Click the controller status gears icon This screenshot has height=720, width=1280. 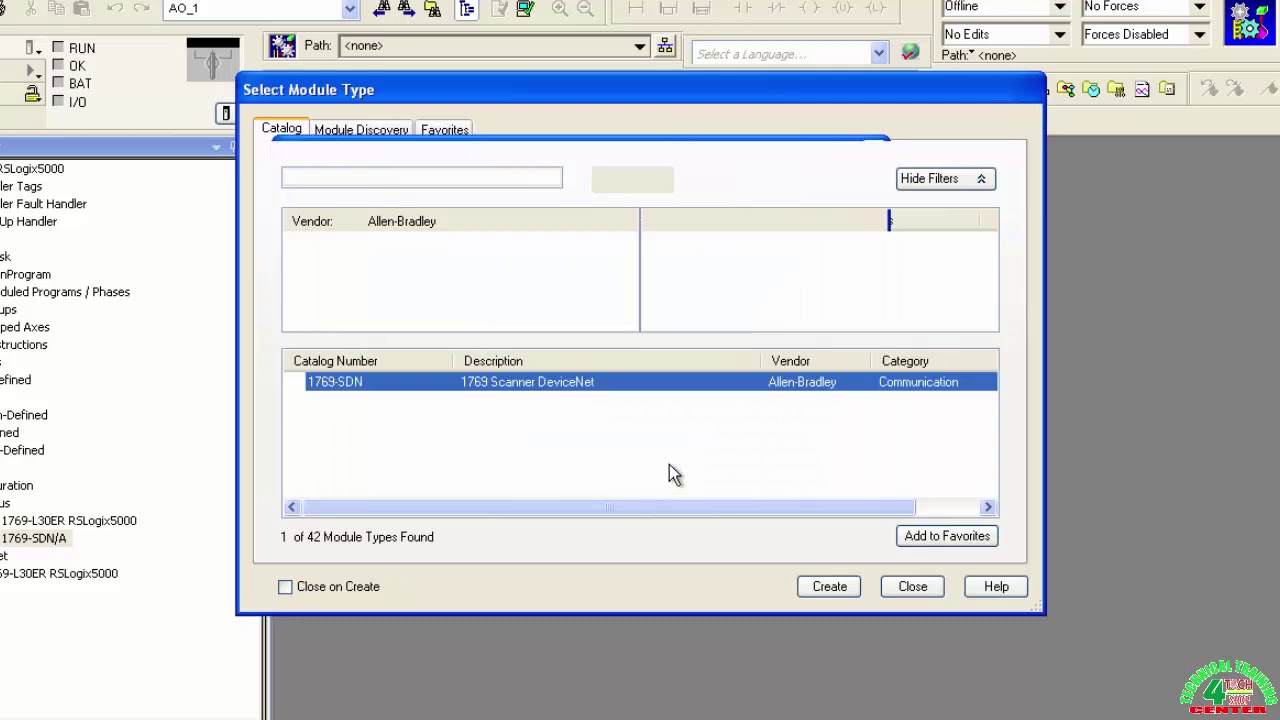pyautogui.click(x=1250, y=22)
